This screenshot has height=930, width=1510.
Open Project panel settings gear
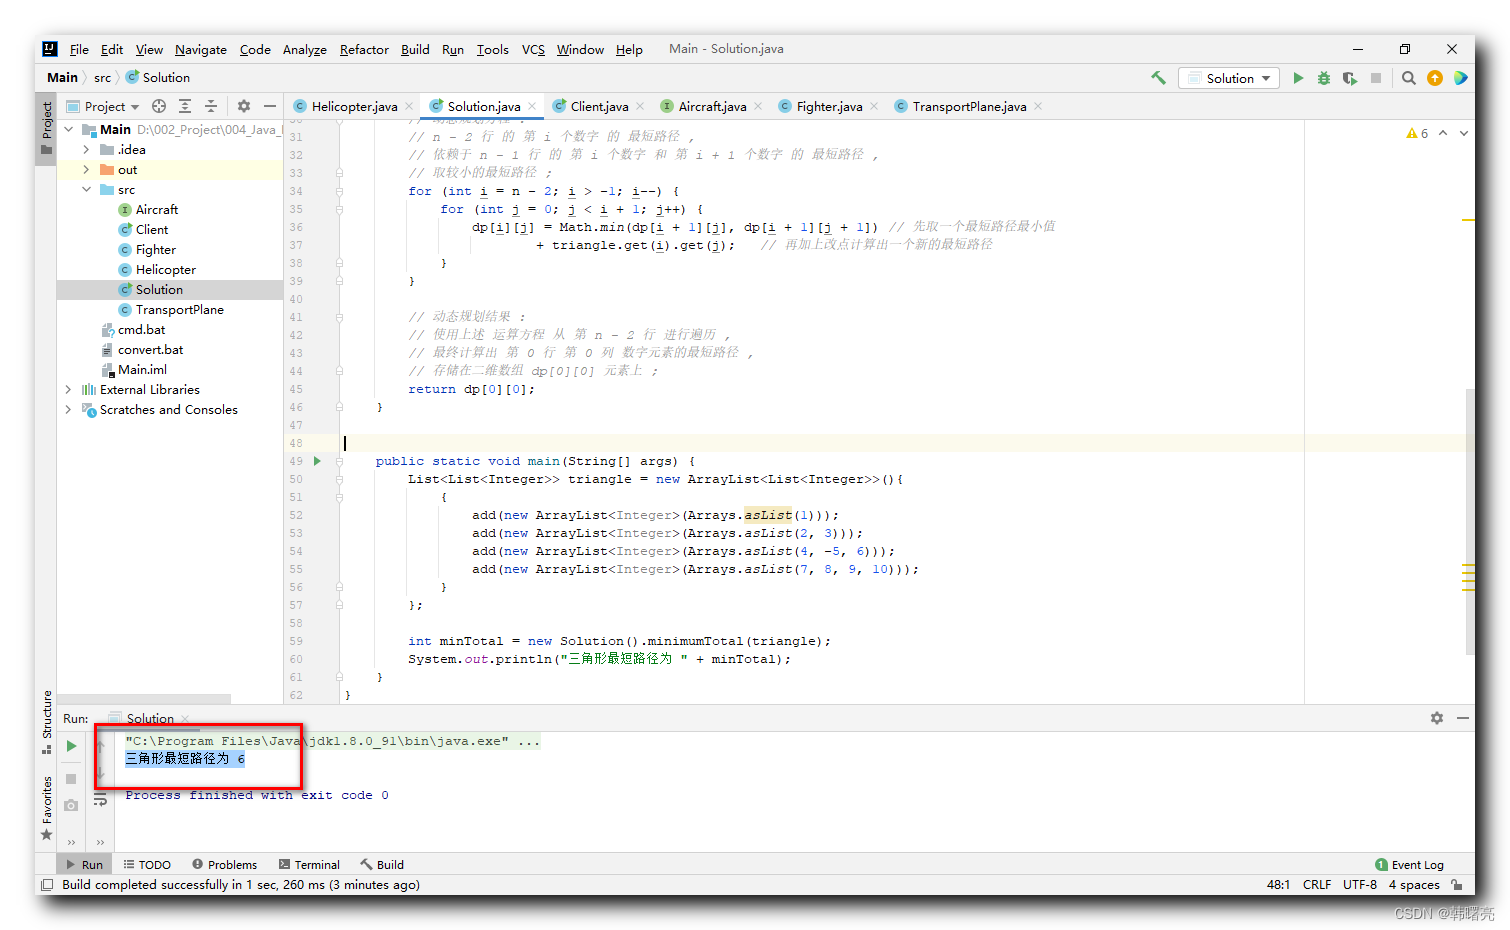[x=244, y=106]
